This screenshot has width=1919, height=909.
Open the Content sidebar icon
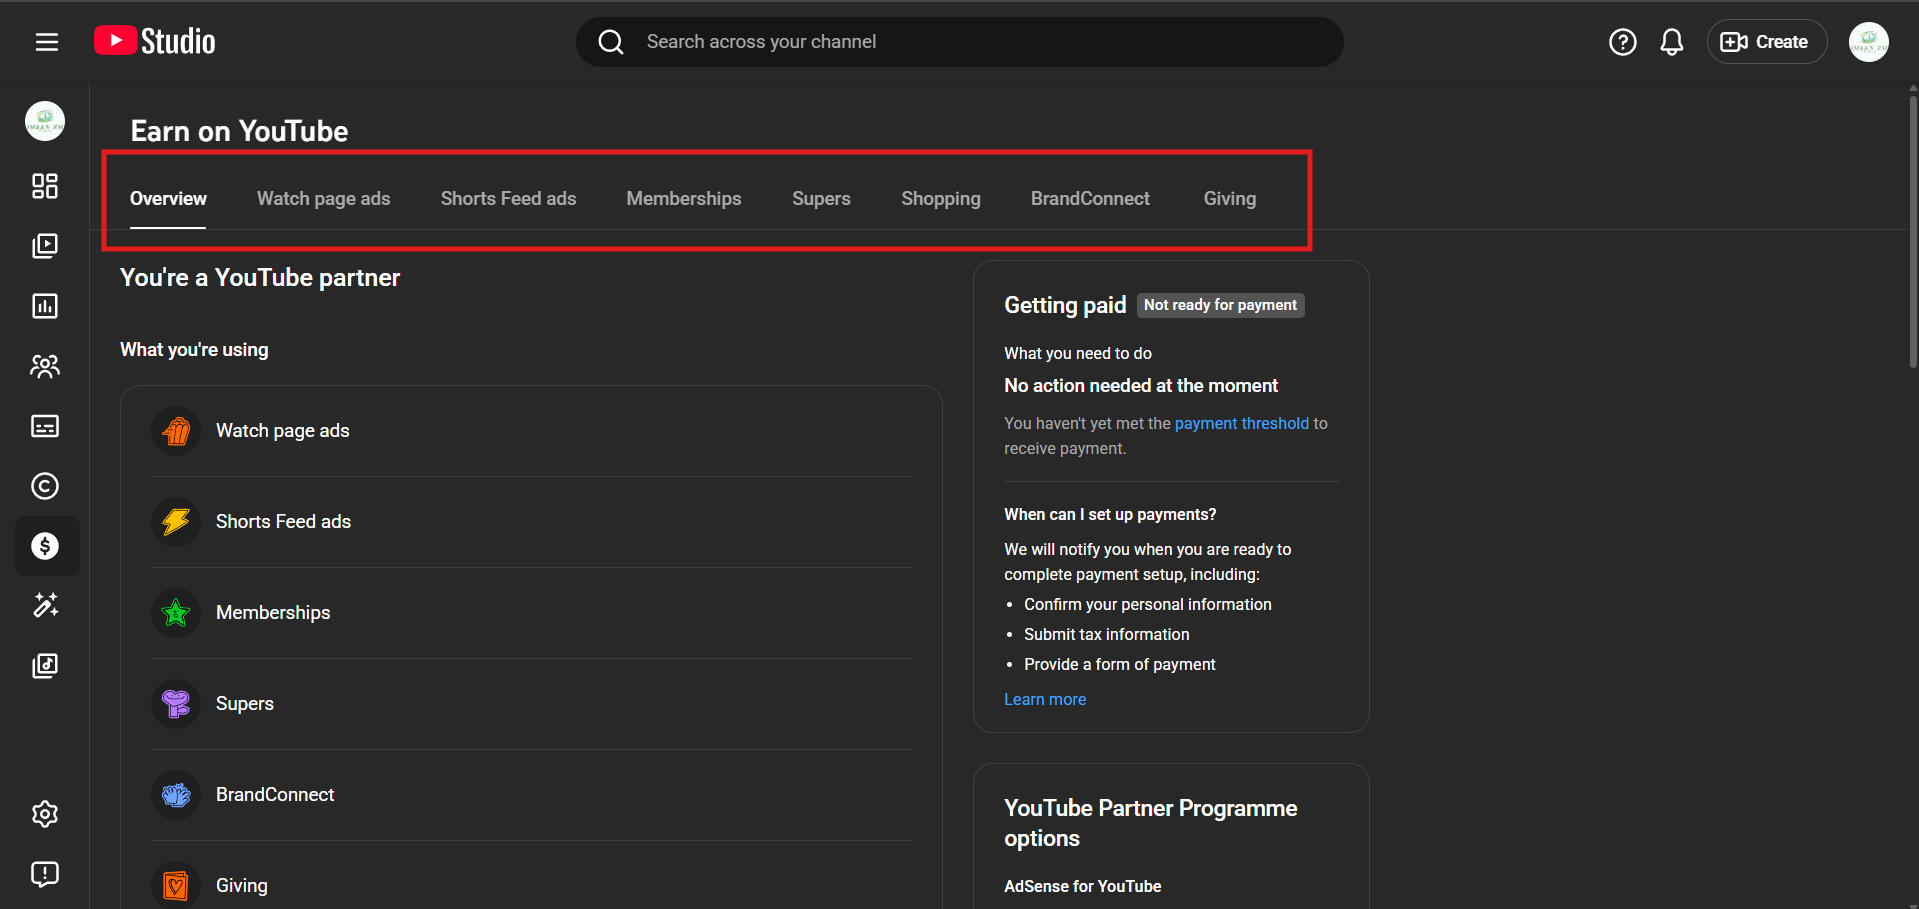coord(45,246)
